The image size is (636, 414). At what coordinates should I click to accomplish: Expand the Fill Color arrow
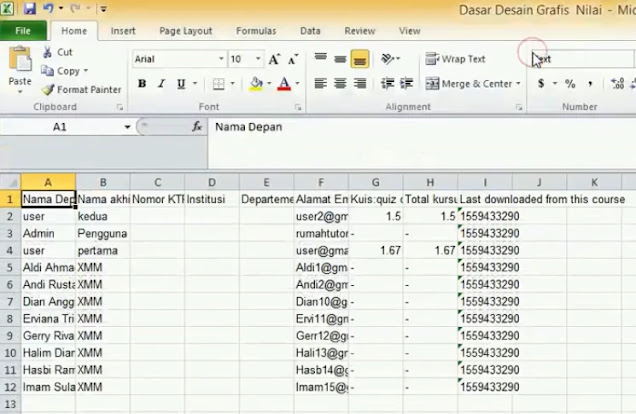[269, 84]
